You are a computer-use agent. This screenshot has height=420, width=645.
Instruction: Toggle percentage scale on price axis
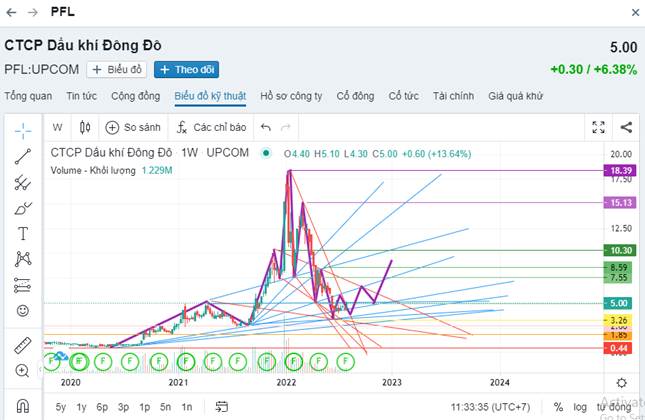[x=556, y=407]
